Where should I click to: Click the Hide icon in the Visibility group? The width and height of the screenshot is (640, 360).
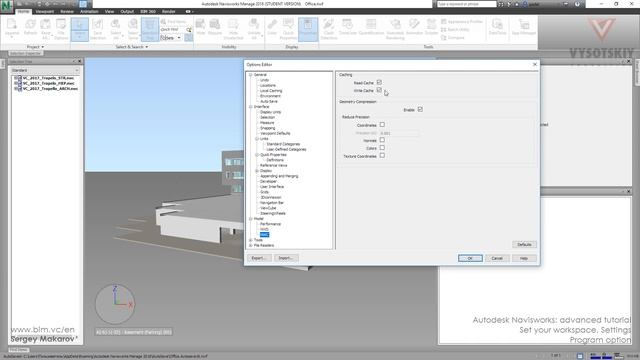pyautogui.click(x=200, y=27)
